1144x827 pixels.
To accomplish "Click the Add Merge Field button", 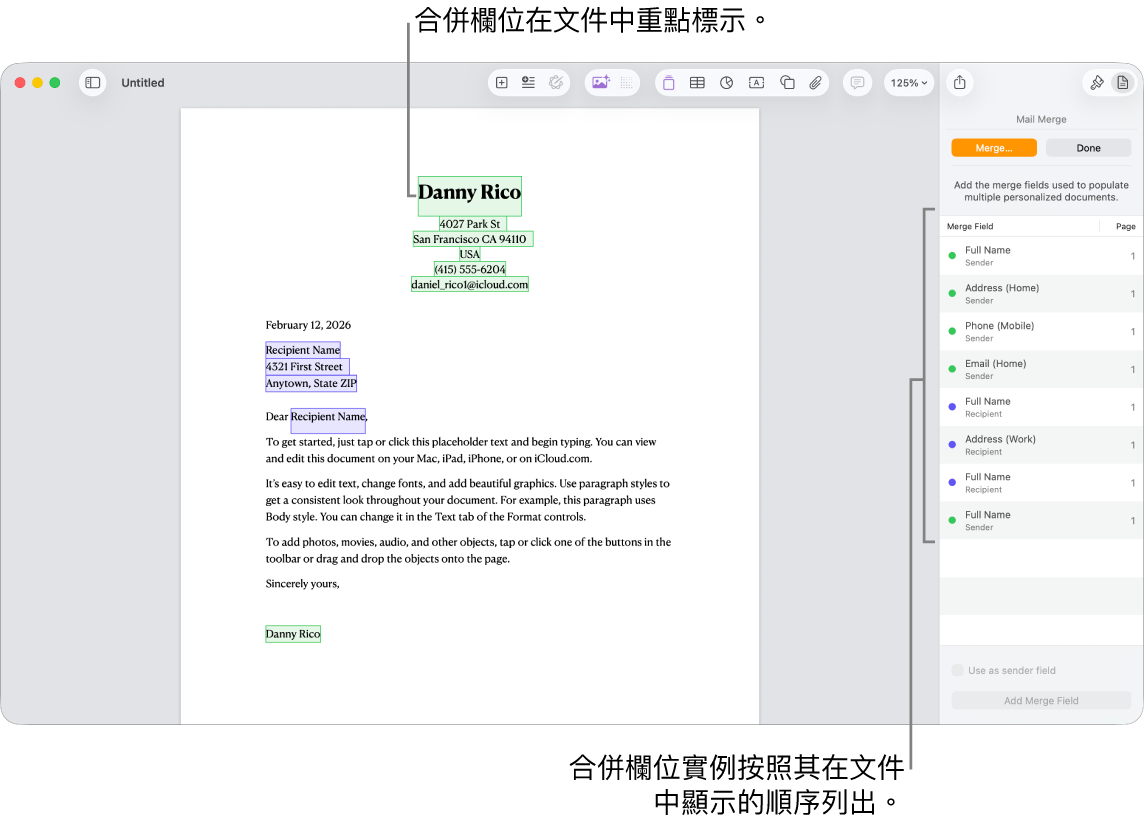I will (1041, 701).
